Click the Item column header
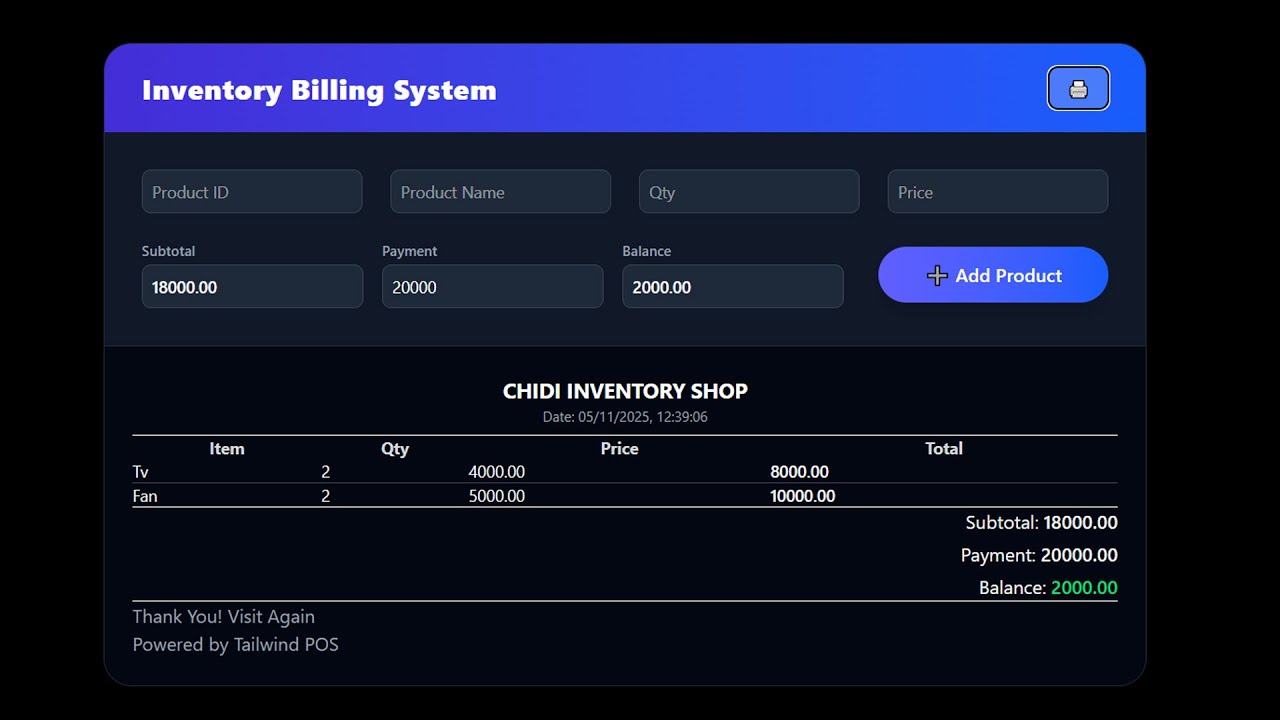 pyautogui.click(x=227, y=449)
